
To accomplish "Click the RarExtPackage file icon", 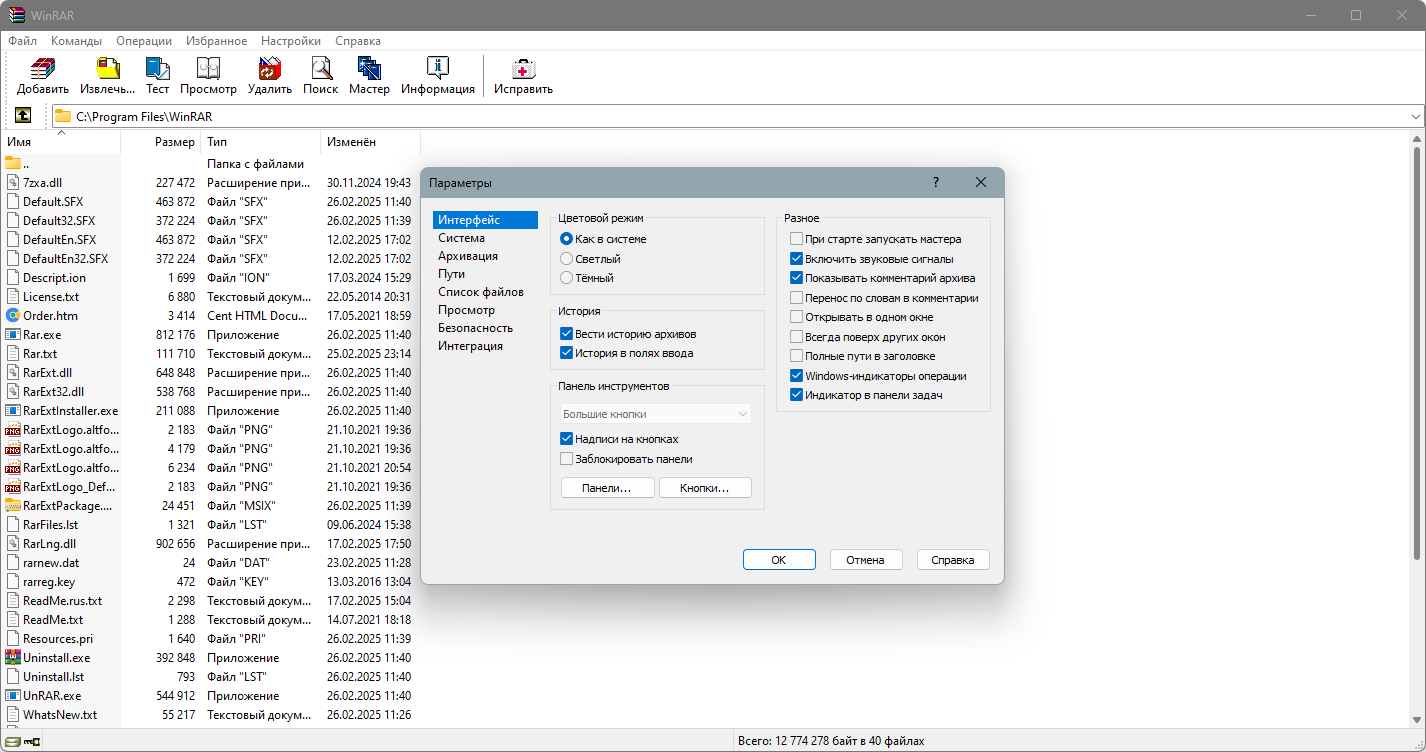I will pyautogui.click(x=13, y=506).
